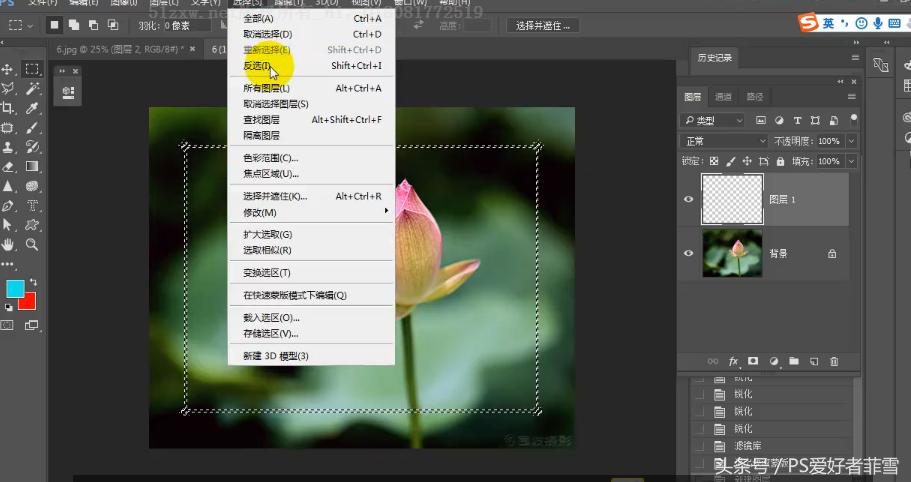Create a new group folder icon
The height and width of the screenshot is (482, 911).
(x=794, y=361)
